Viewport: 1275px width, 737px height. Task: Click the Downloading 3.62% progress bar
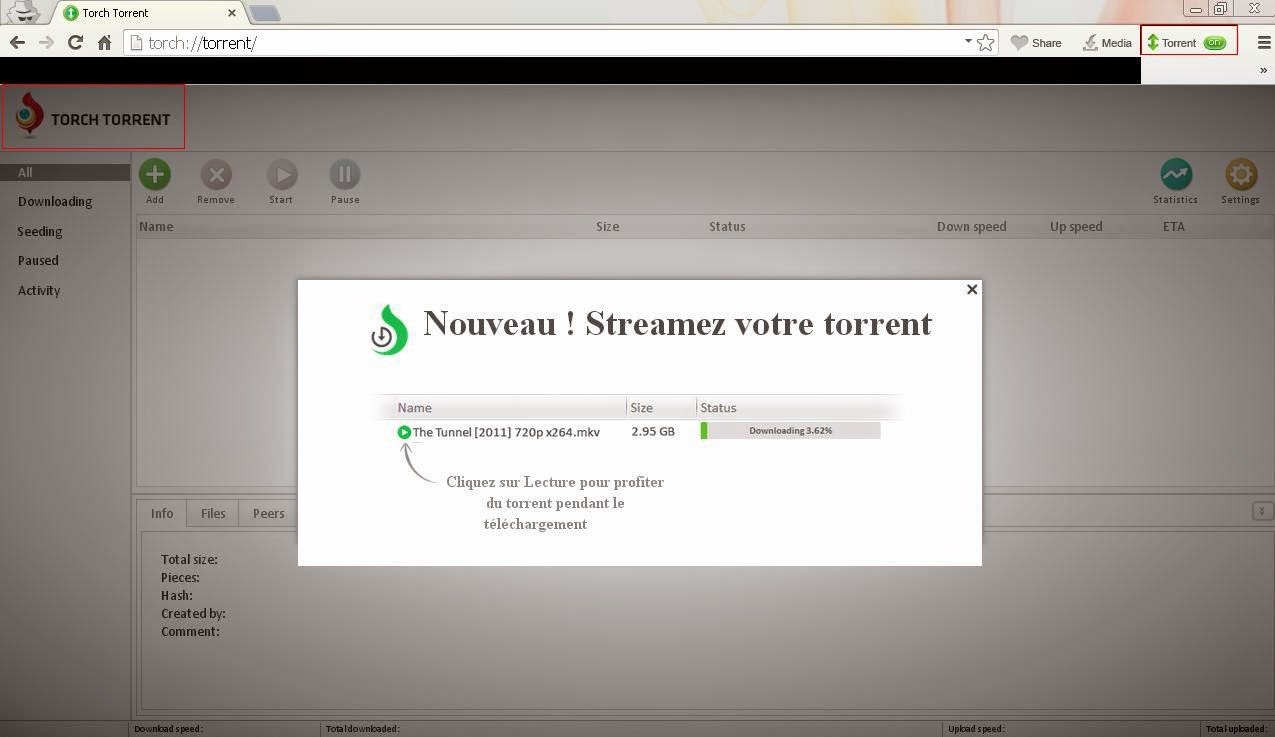click(790, 431)
